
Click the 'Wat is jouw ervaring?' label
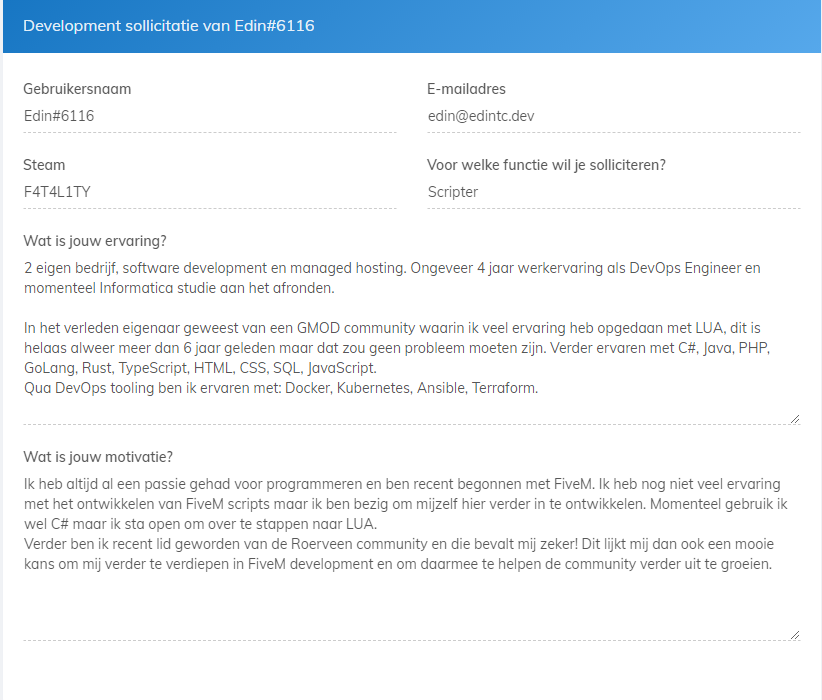point(95,241)
